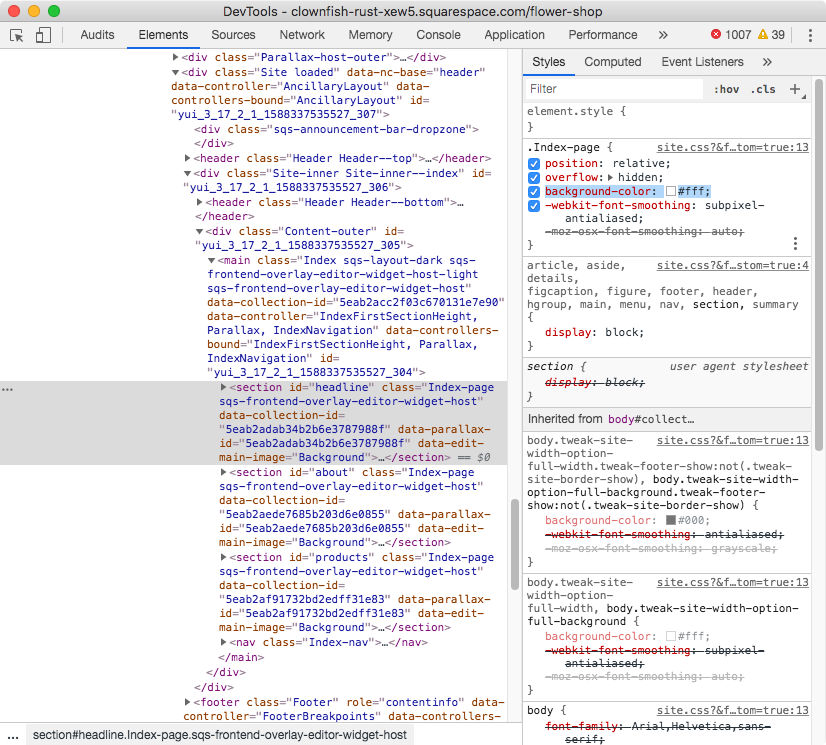This screenshot has height=745, width=826.
Task: Open the Console panel
Action: (438, 35)
